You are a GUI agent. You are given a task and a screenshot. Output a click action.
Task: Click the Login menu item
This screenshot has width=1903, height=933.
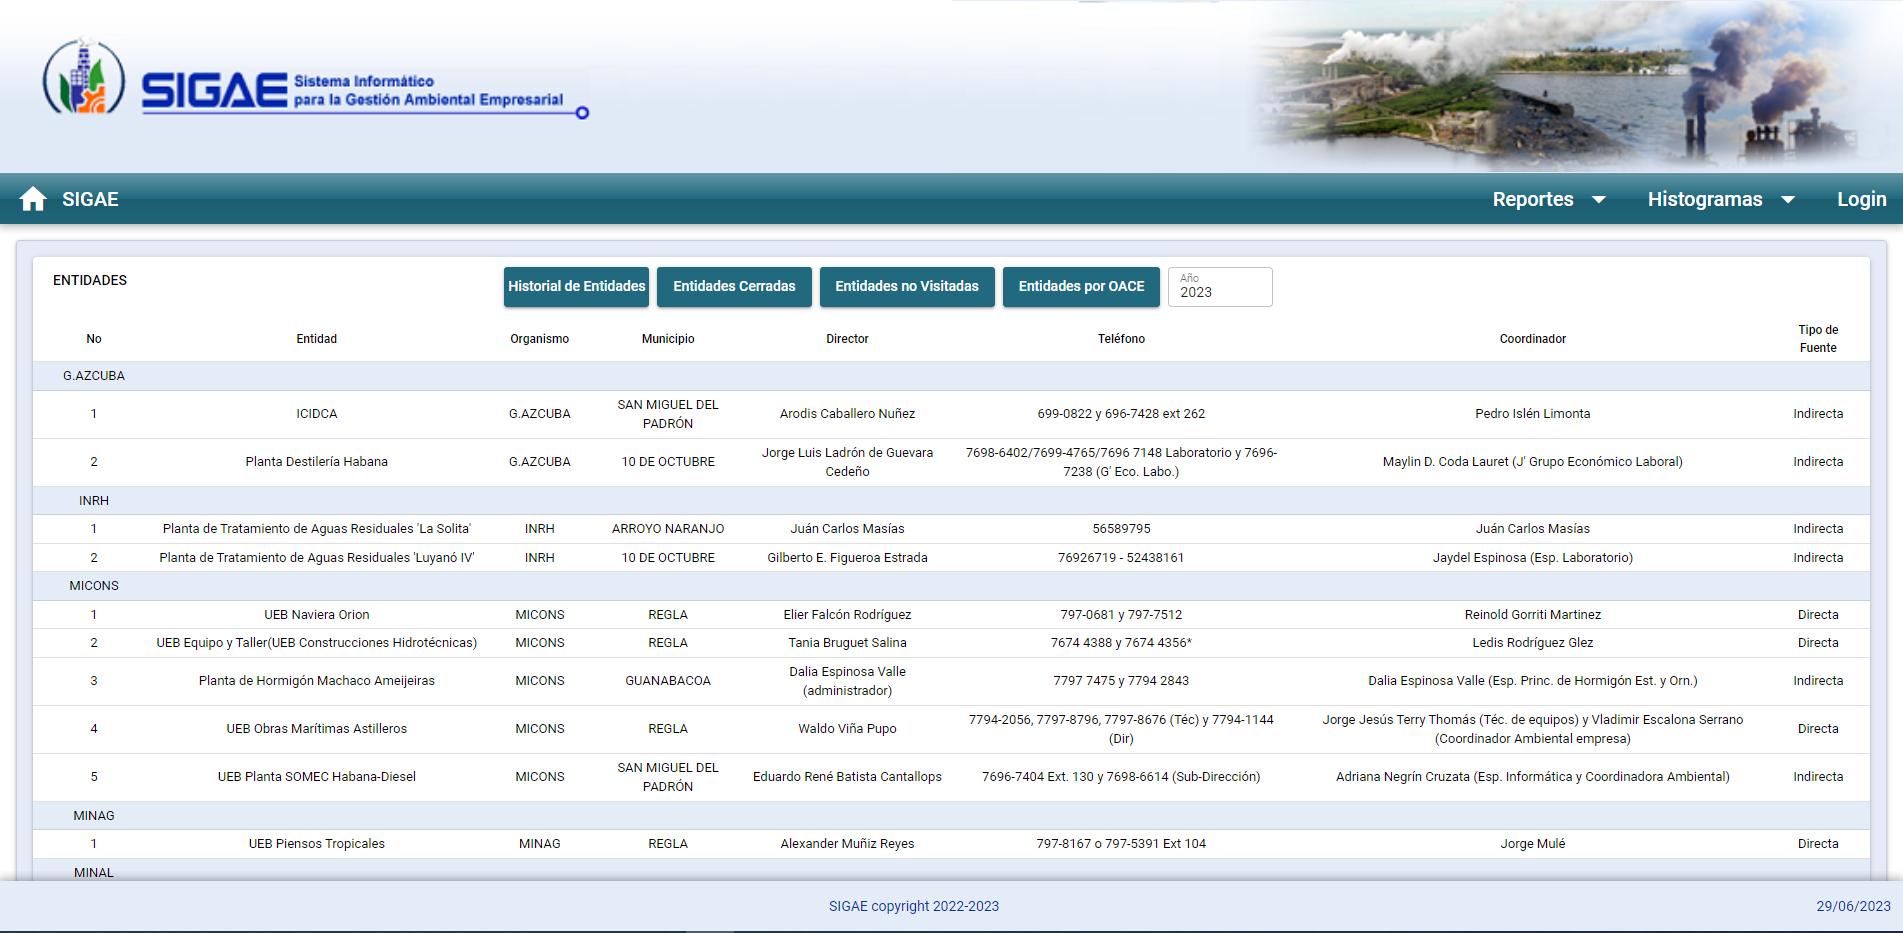tap(1862, 199)
